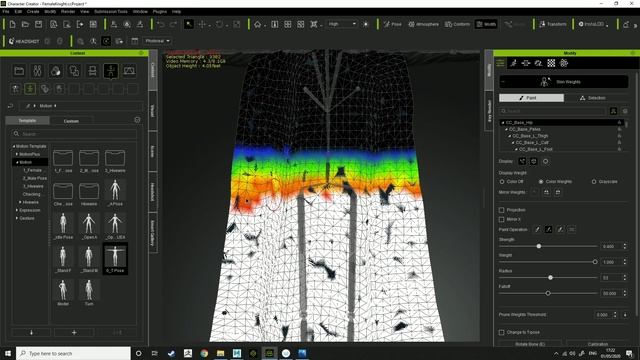Open the Render menu
This screenshot has width=640, height=360.
[x=68, y=11]
